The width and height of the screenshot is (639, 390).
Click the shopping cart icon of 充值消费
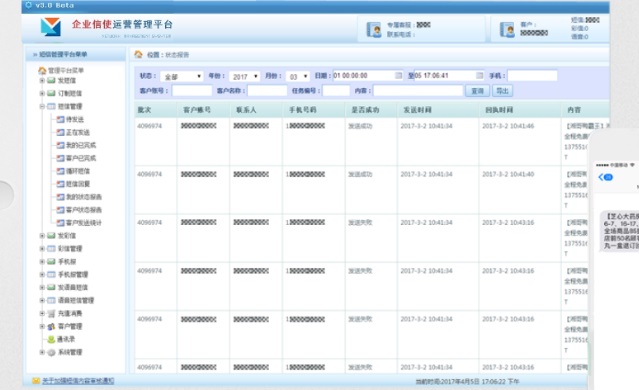point(51,313)
